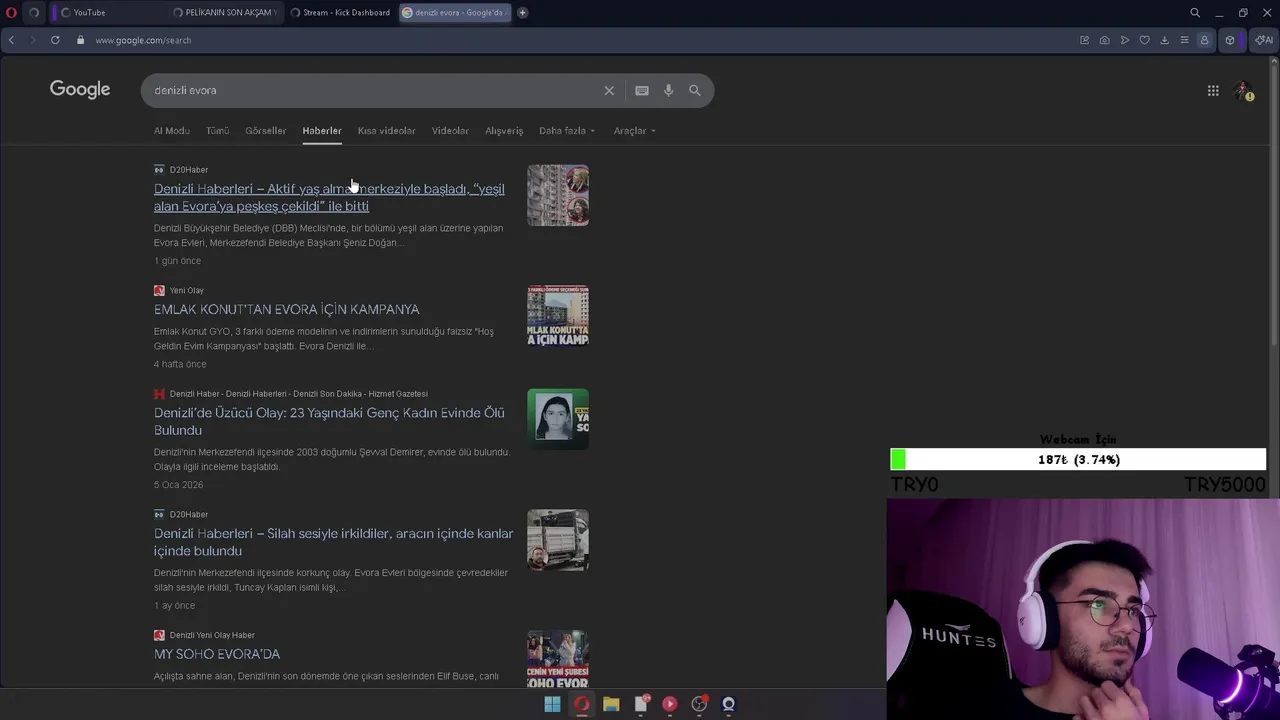Open the Google apps grid
1280x720 pixels.
1213,91
